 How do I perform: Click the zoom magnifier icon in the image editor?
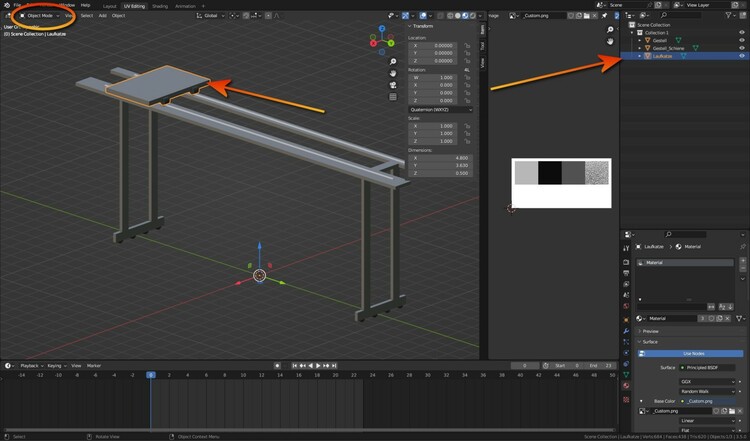point(610,30)
